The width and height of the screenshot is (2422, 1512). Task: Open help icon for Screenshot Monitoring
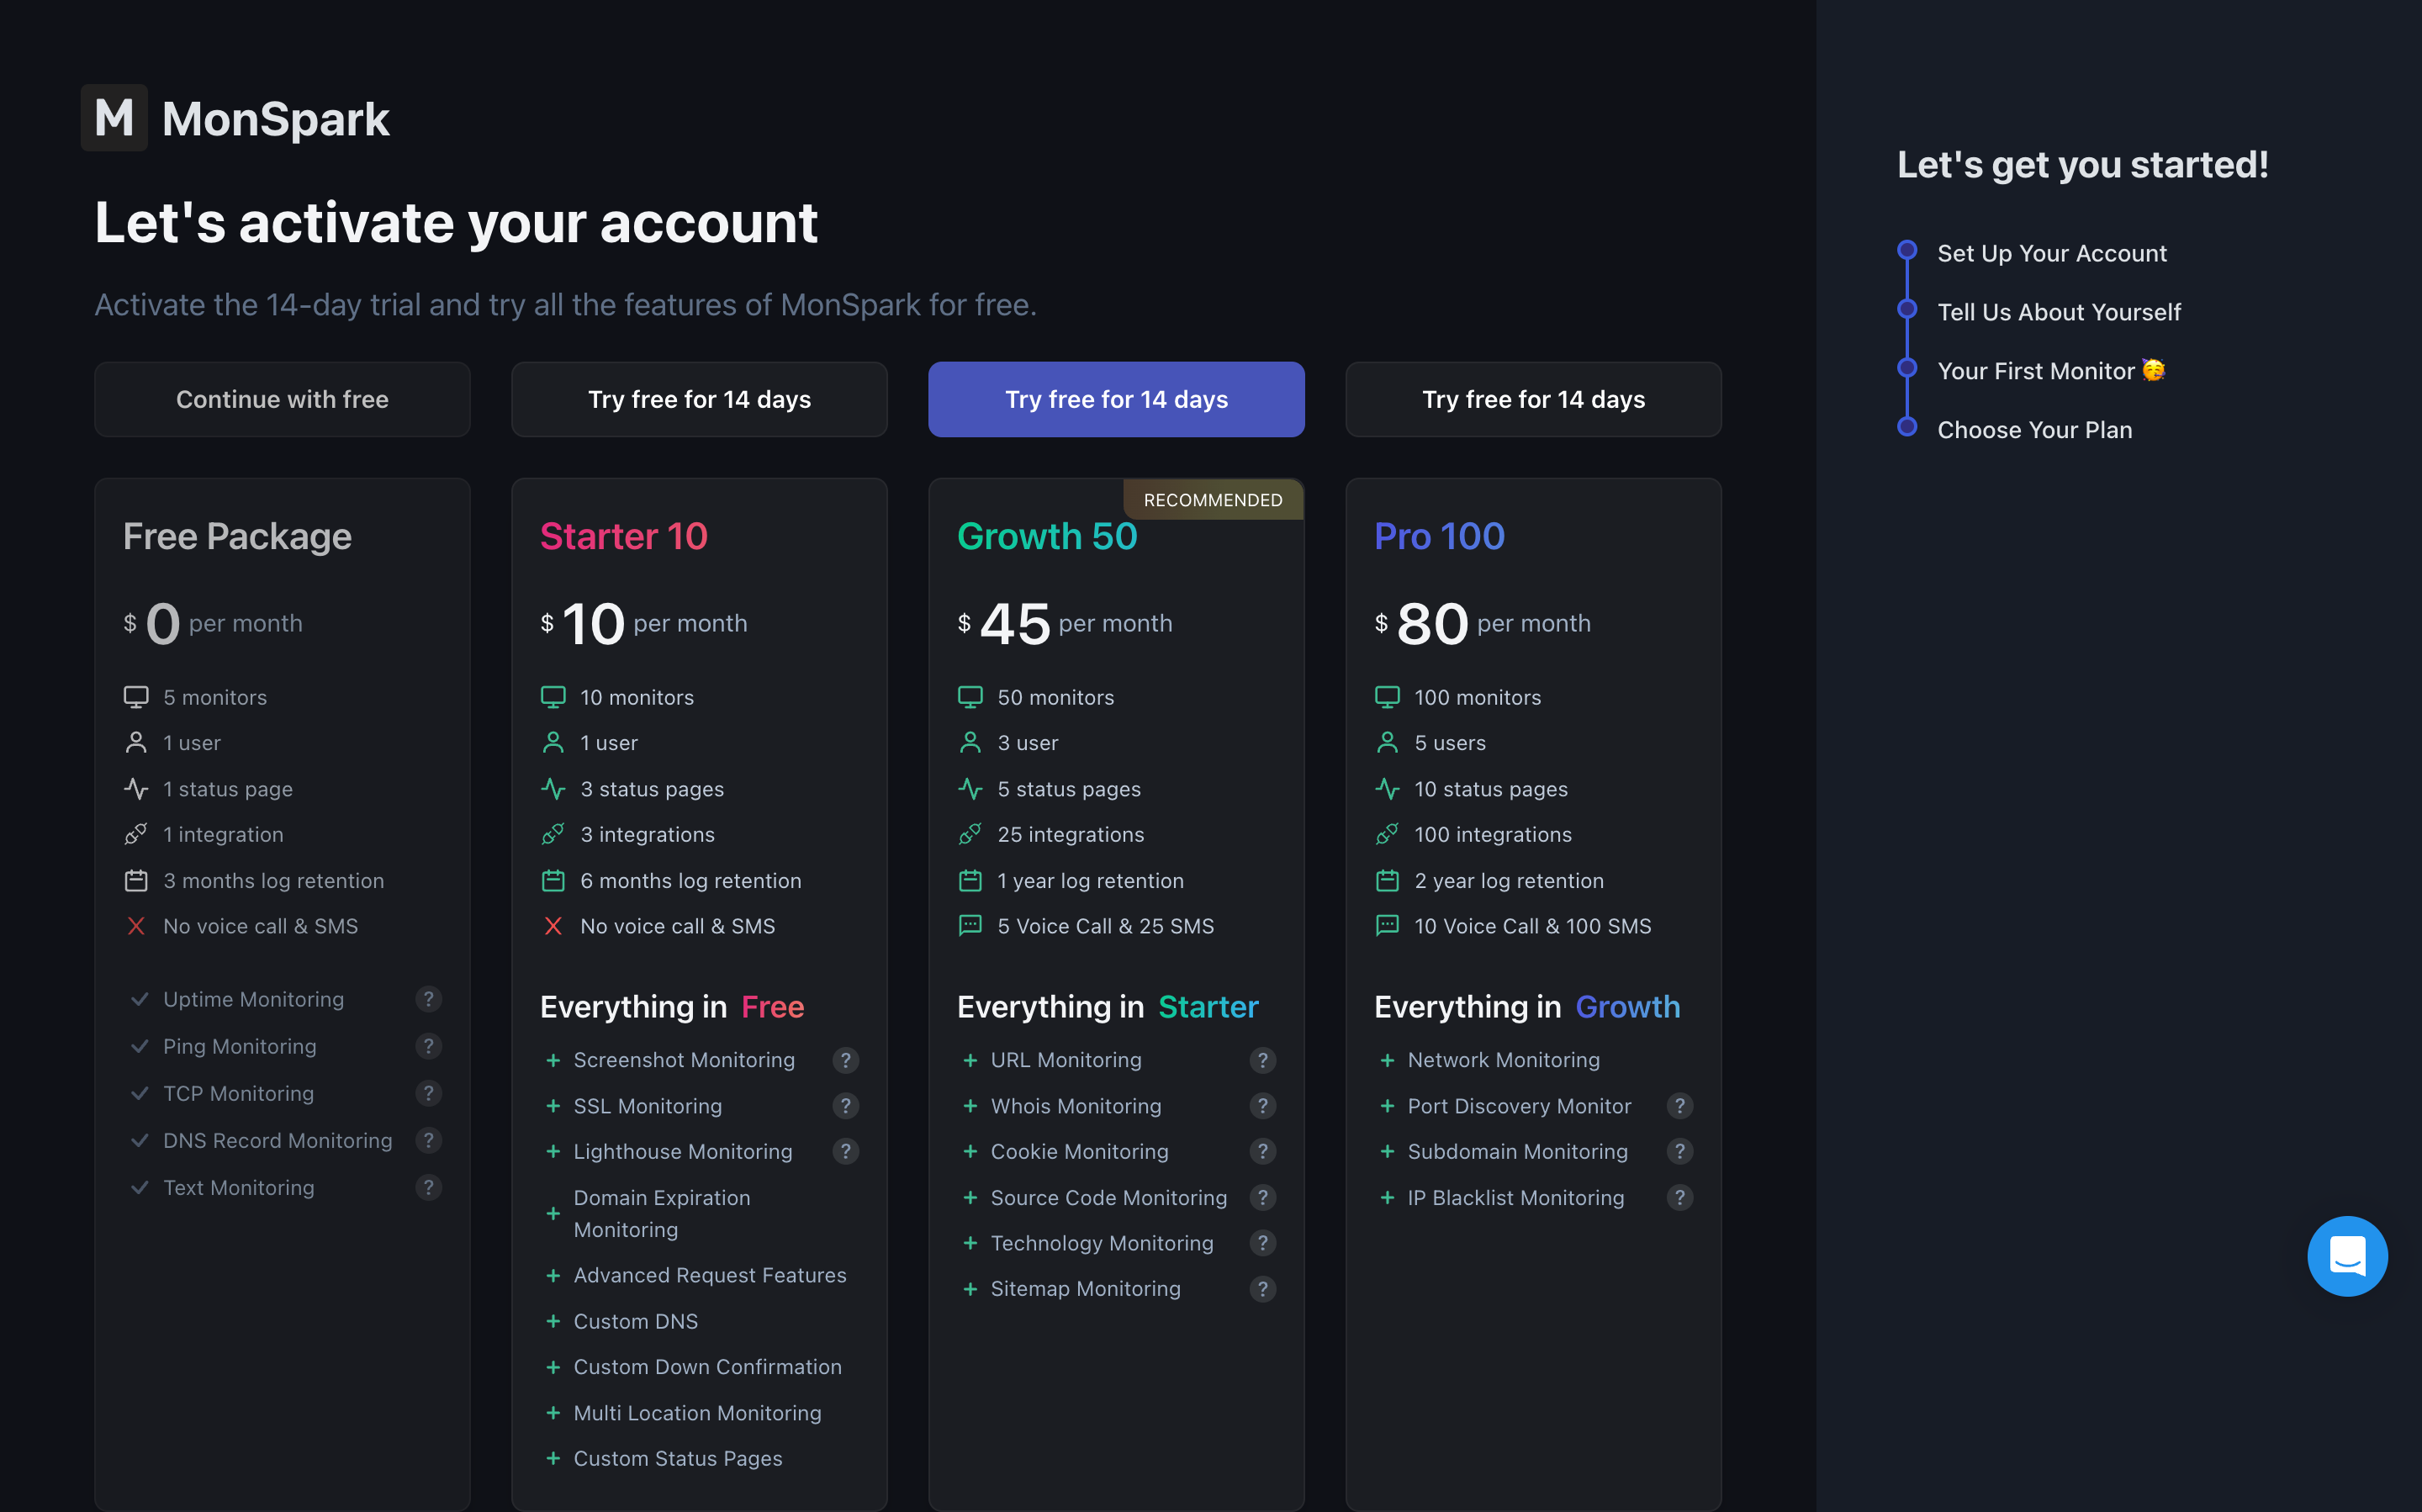pos(845,1060)
